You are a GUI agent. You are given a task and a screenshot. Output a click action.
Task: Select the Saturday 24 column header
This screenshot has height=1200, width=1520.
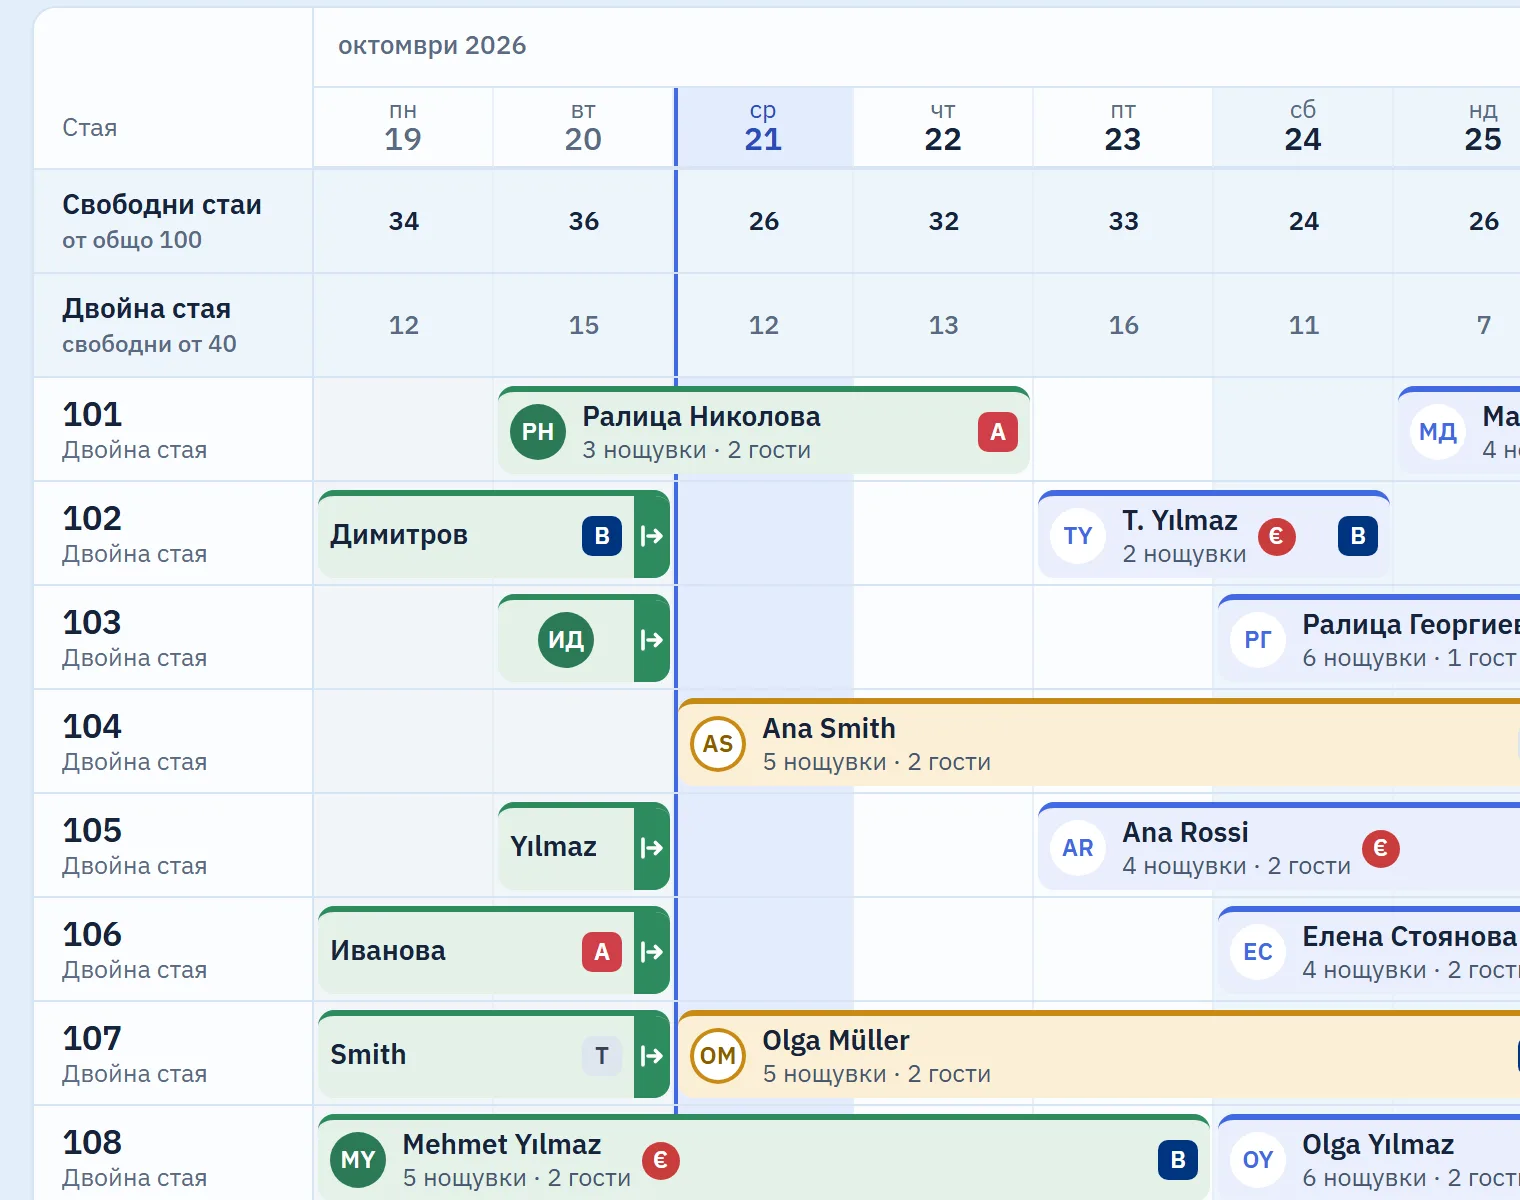click(x=1303, y=127)
